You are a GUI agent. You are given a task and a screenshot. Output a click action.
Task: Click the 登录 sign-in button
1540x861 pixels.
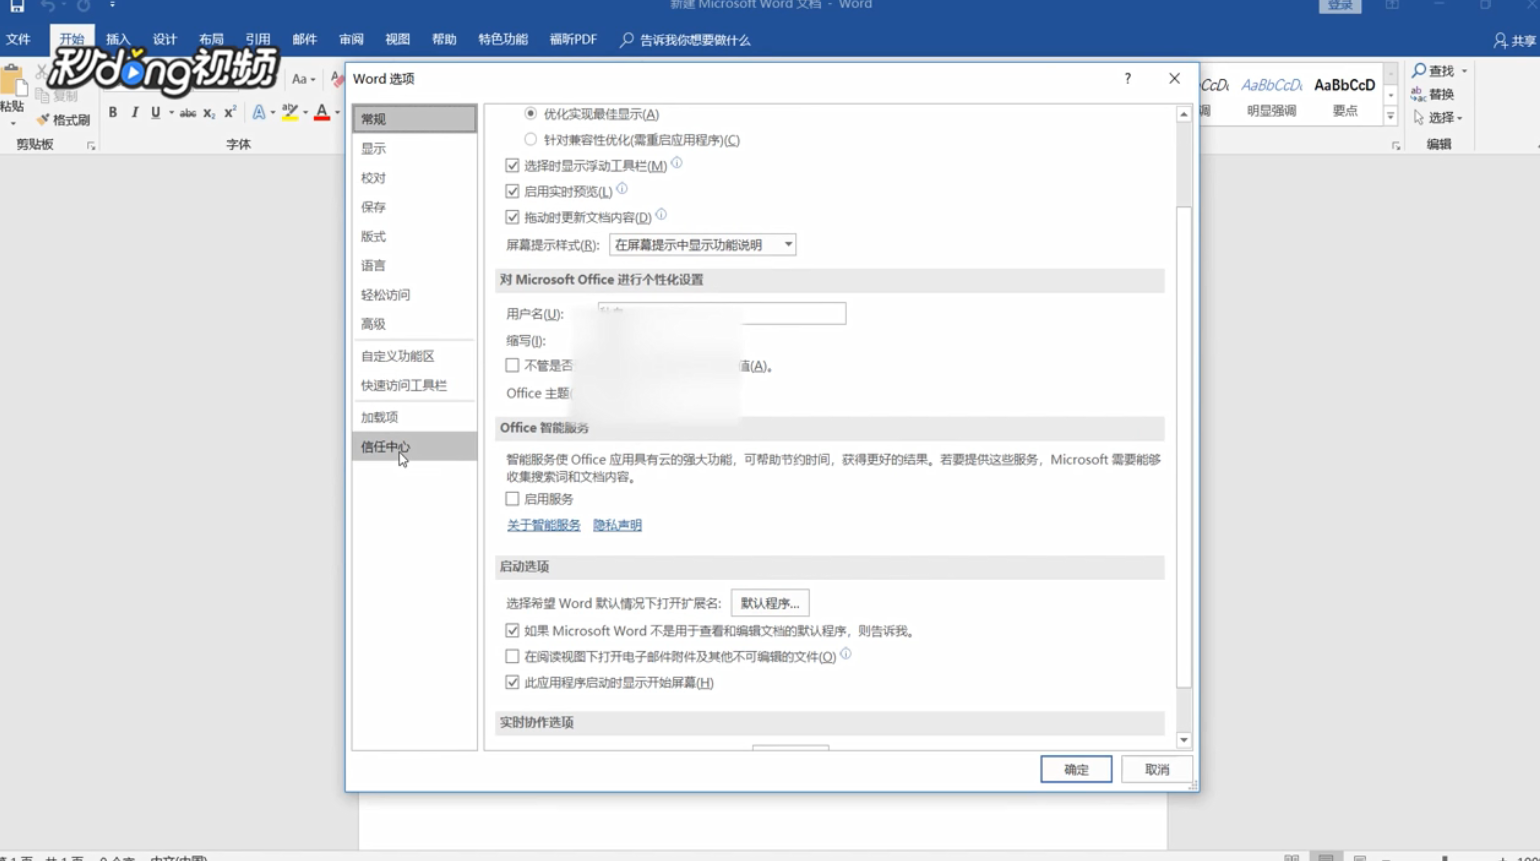1340,5
